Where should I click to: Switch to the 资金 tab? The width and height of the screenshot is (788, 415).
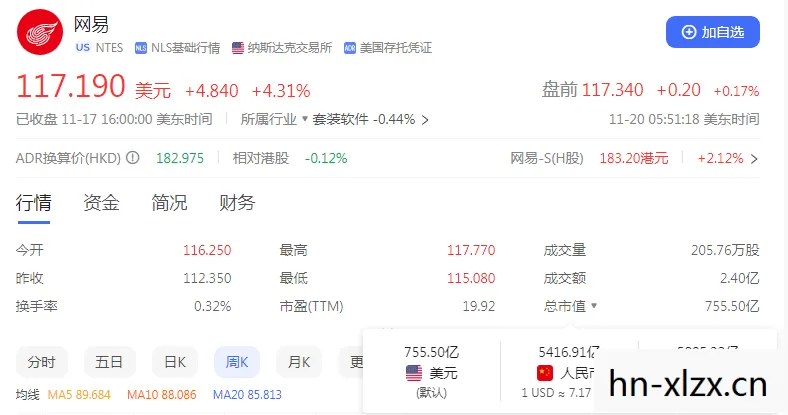[x=101, y=203]
